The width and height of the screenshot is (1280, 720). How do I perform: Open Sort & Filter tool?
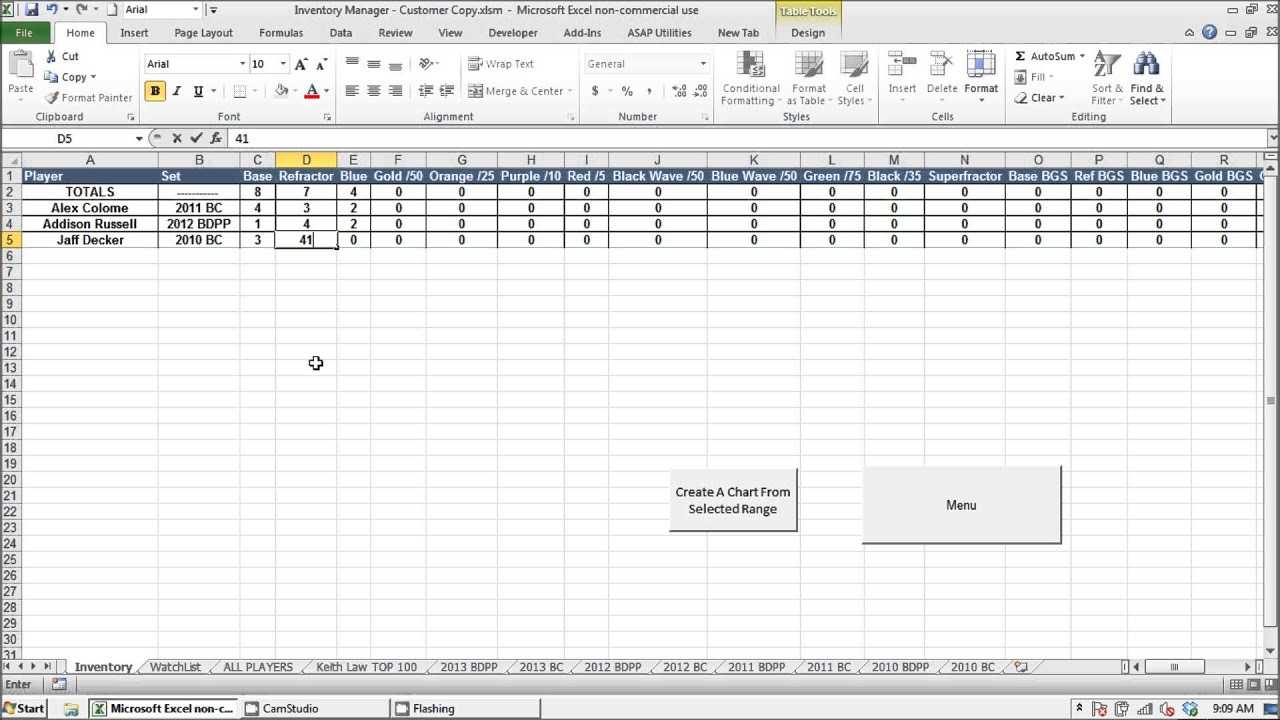[1107, 66]
